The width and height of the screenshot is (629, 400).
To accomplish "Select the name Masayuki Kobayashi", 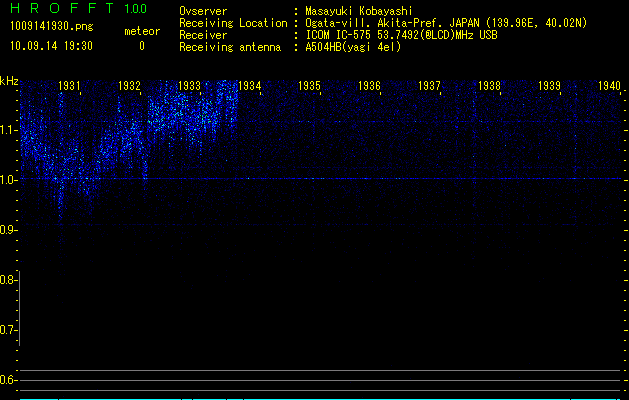I will click(359, 11).
